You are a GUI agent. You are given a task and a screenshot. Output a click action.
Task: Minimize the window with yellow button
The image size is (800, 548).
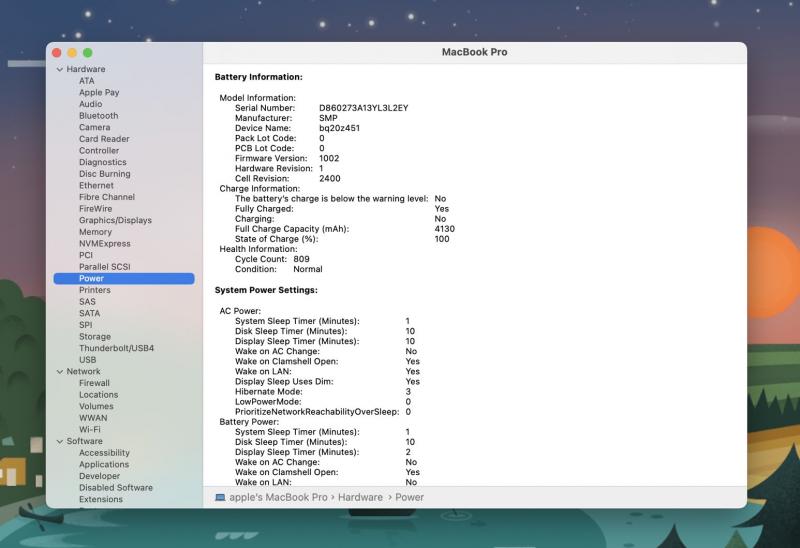coord(72,53)
